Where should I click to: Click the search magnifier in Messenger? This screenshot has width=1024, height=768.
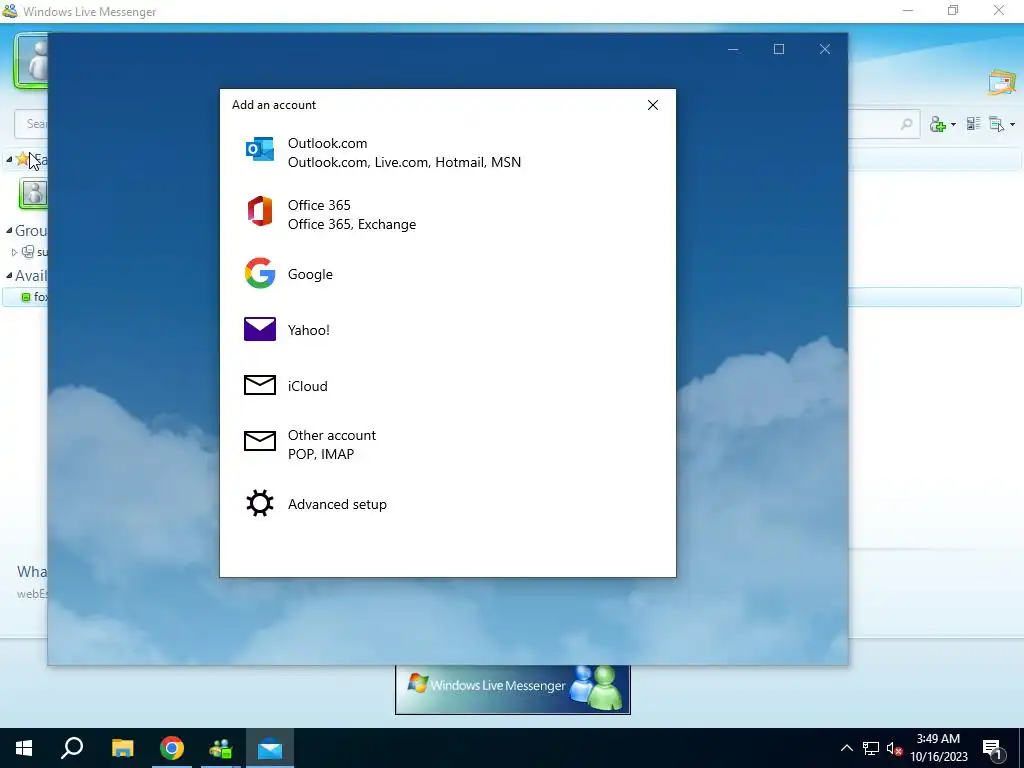click(906, 124)
